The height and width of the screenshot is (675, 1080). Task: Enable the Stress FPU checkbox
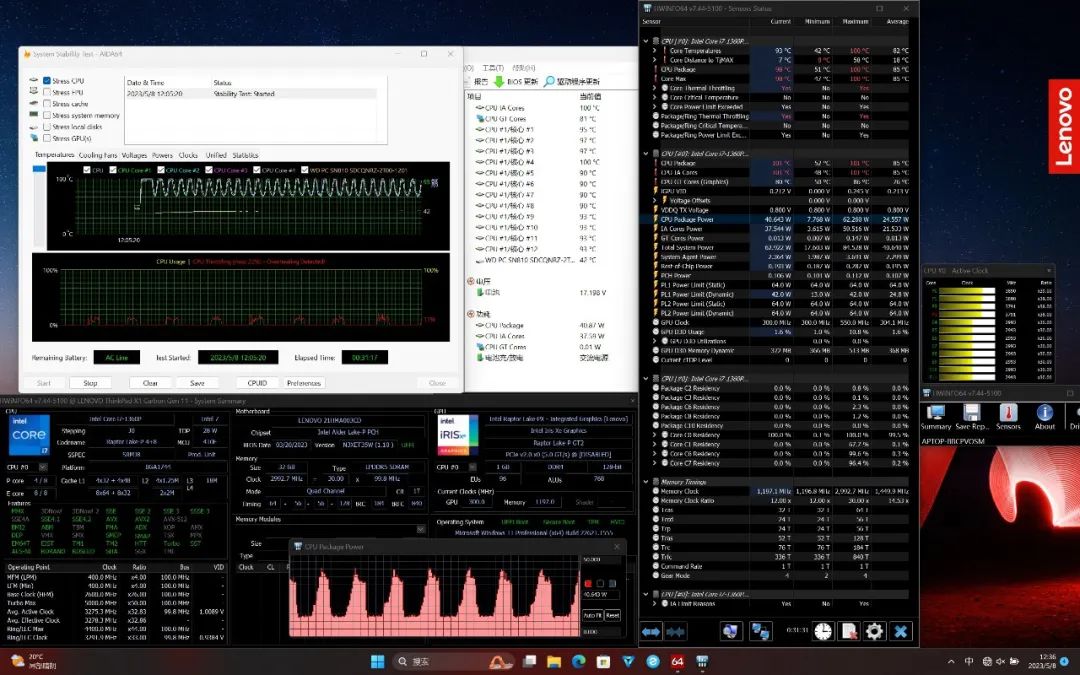point(47,92)
